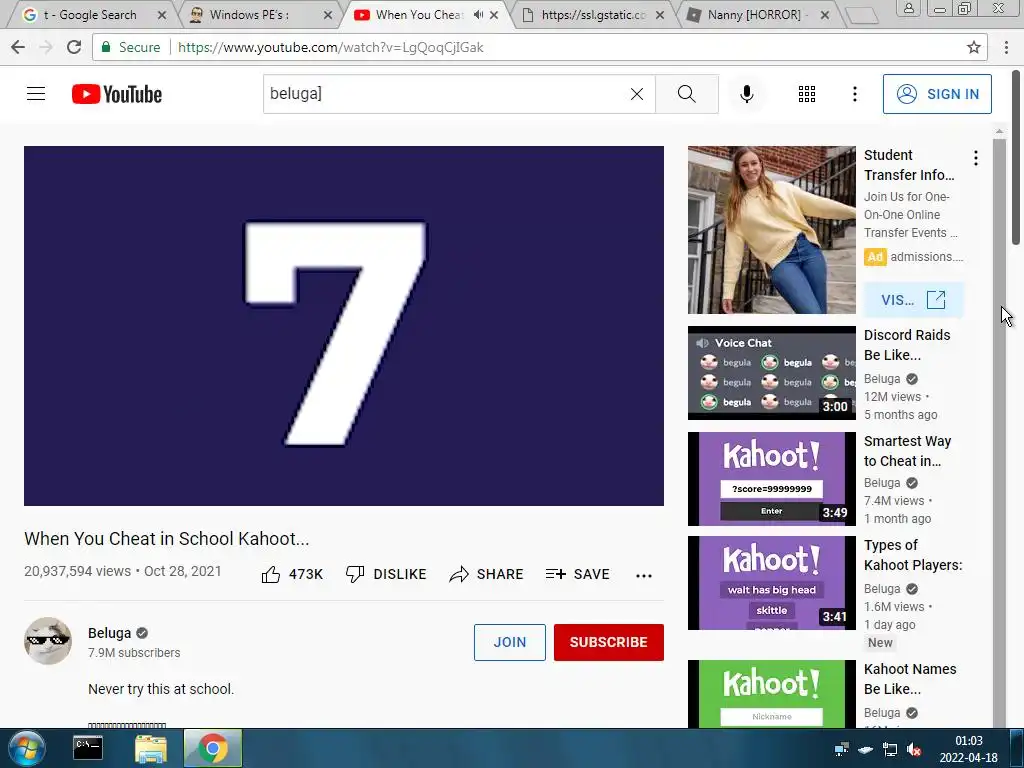
Task: Open the YouTube hamburger guide menu
Action: pyautogui.click(x=36, y=94)
